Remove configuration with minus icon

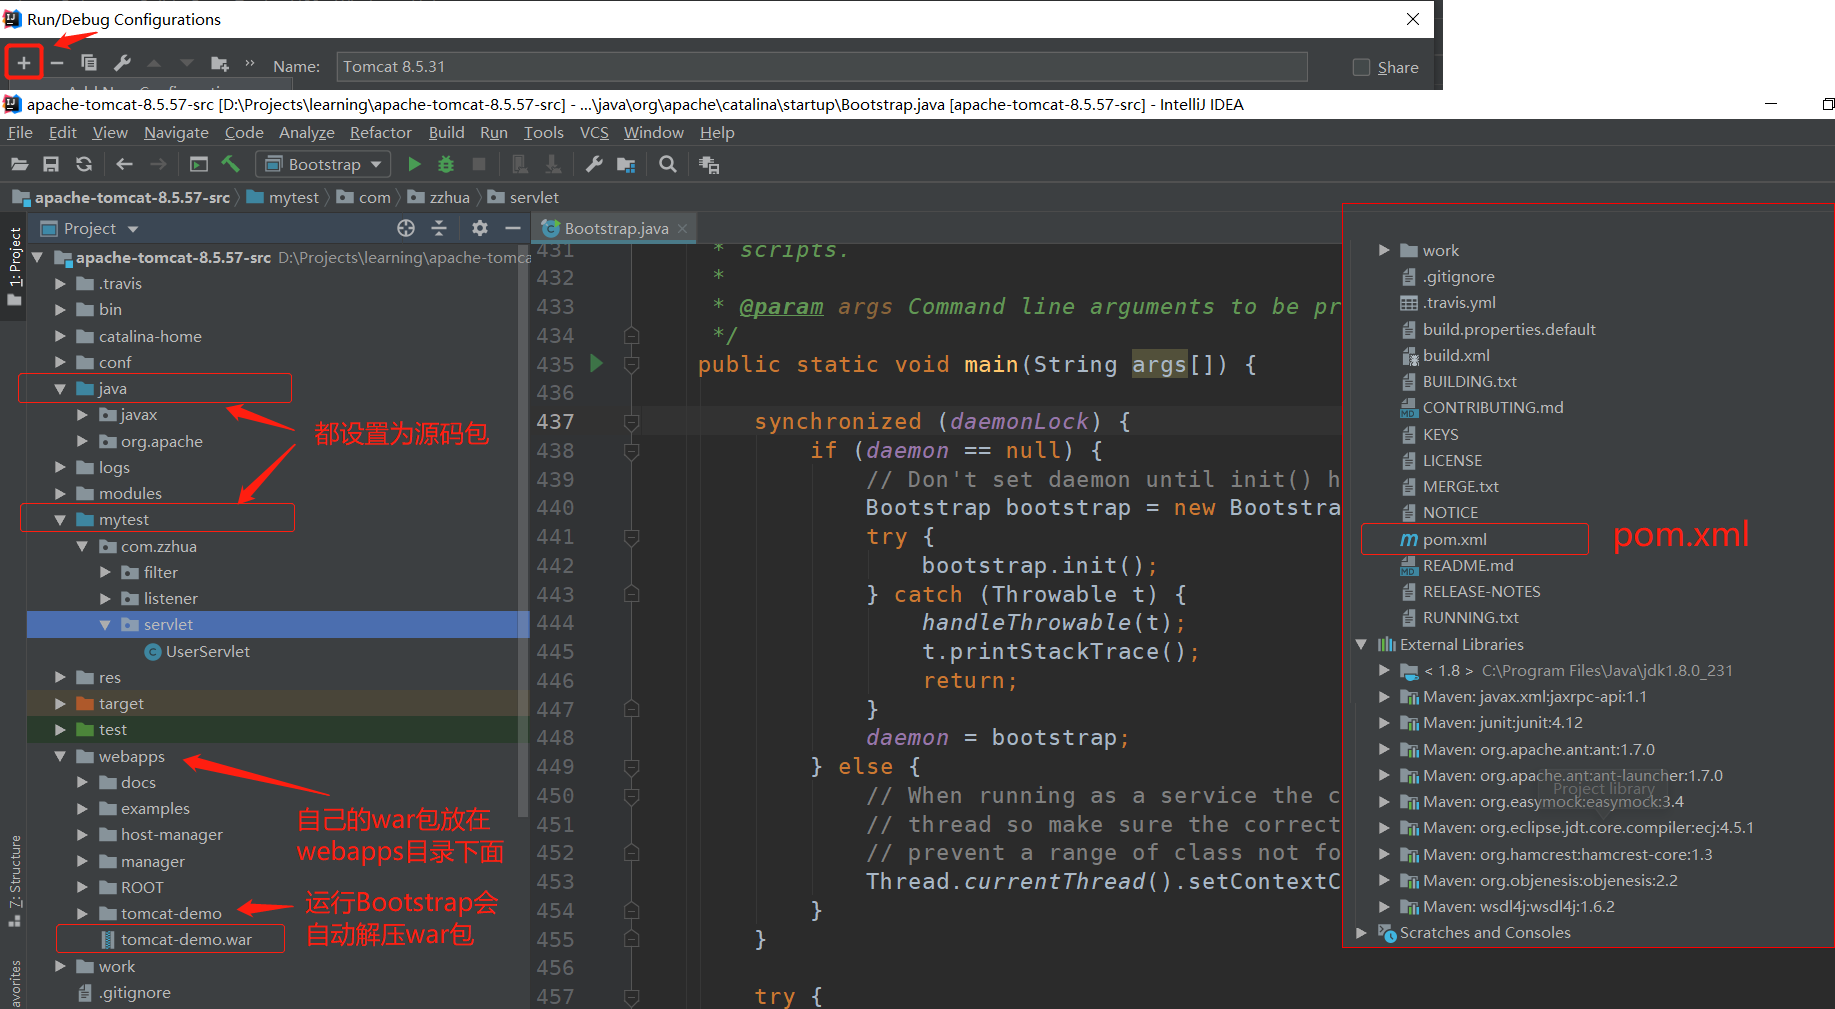[x=57, y=63]
